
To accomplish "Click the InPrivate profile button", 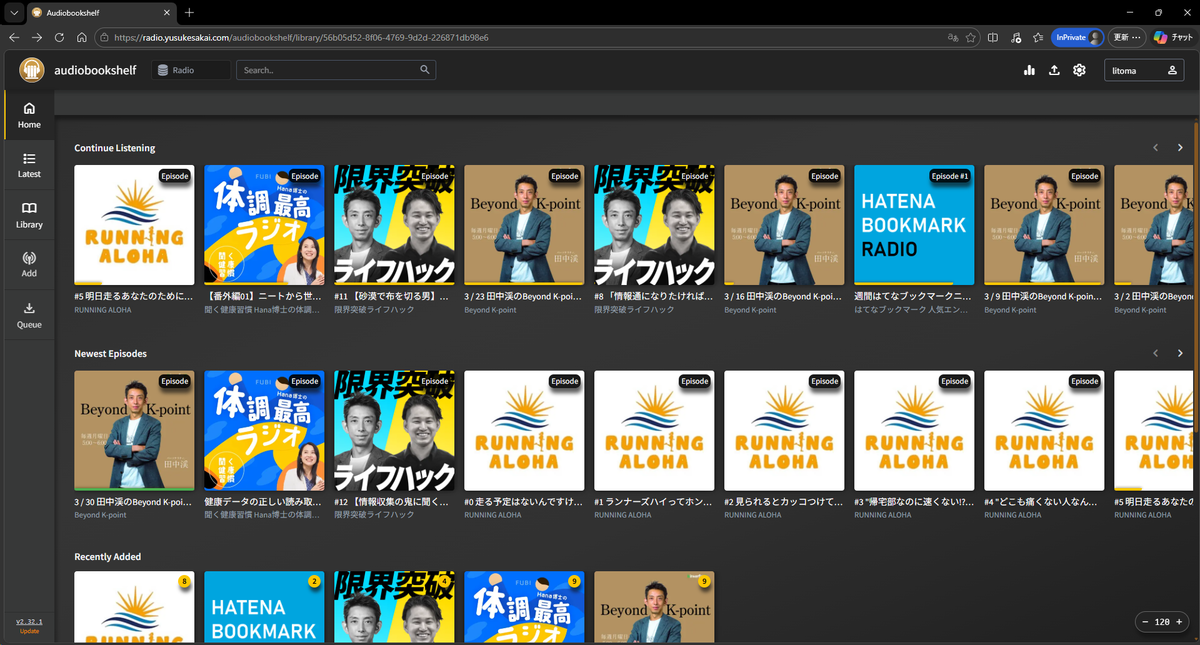I will (1077, 37).
